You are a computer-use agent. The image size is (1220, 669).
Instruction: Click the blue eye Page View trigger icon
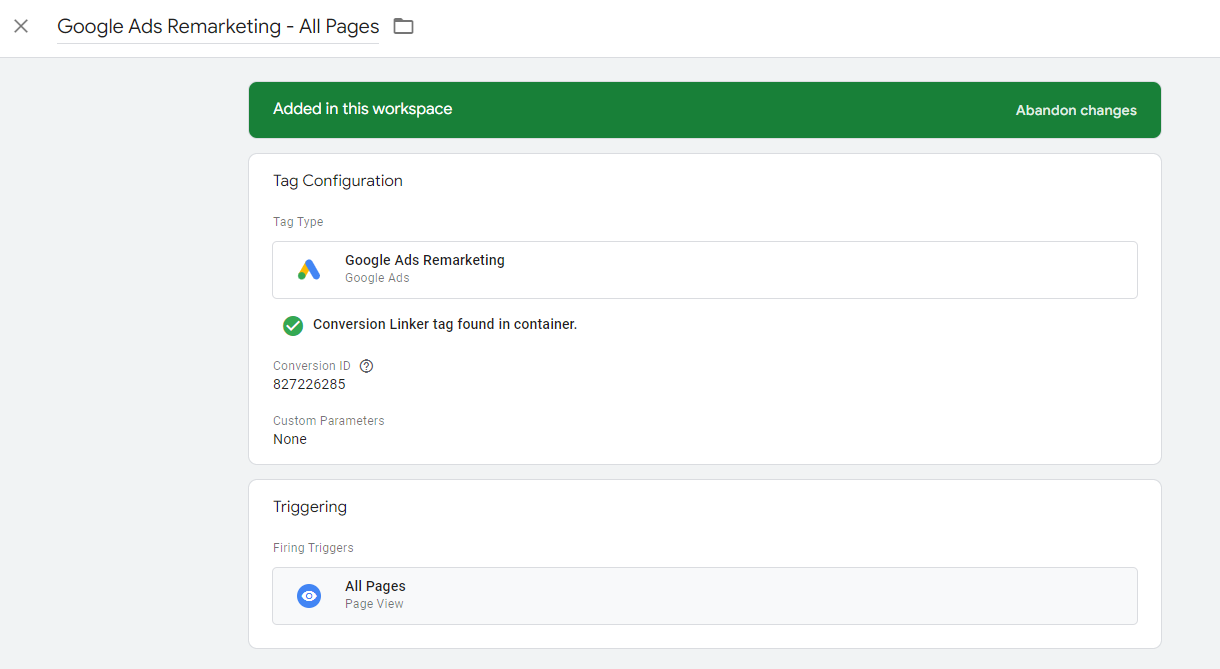tap(309, 596)
